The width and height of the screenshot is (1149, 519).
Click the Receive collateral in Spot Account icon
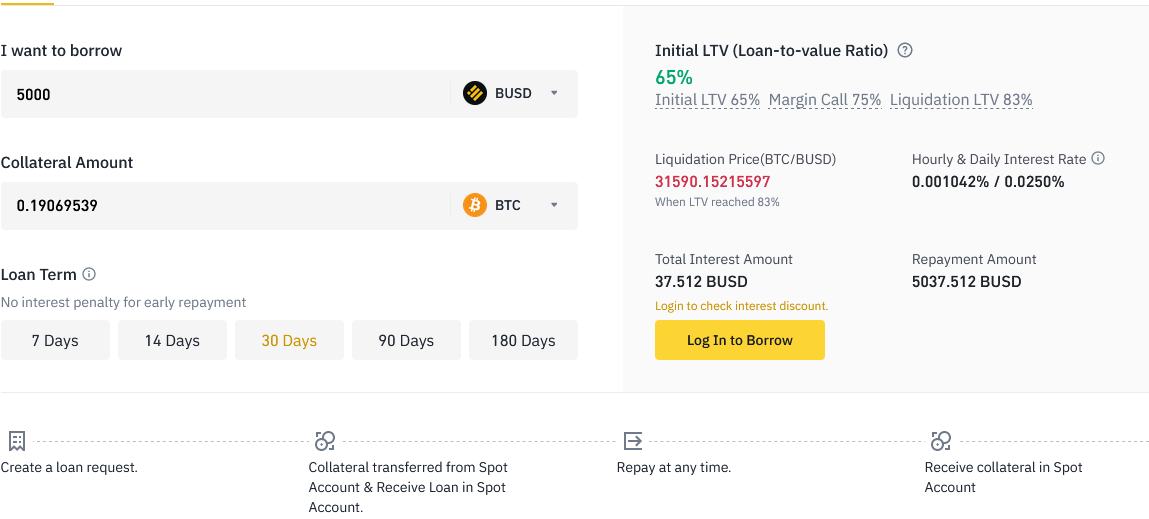[941, 441]
